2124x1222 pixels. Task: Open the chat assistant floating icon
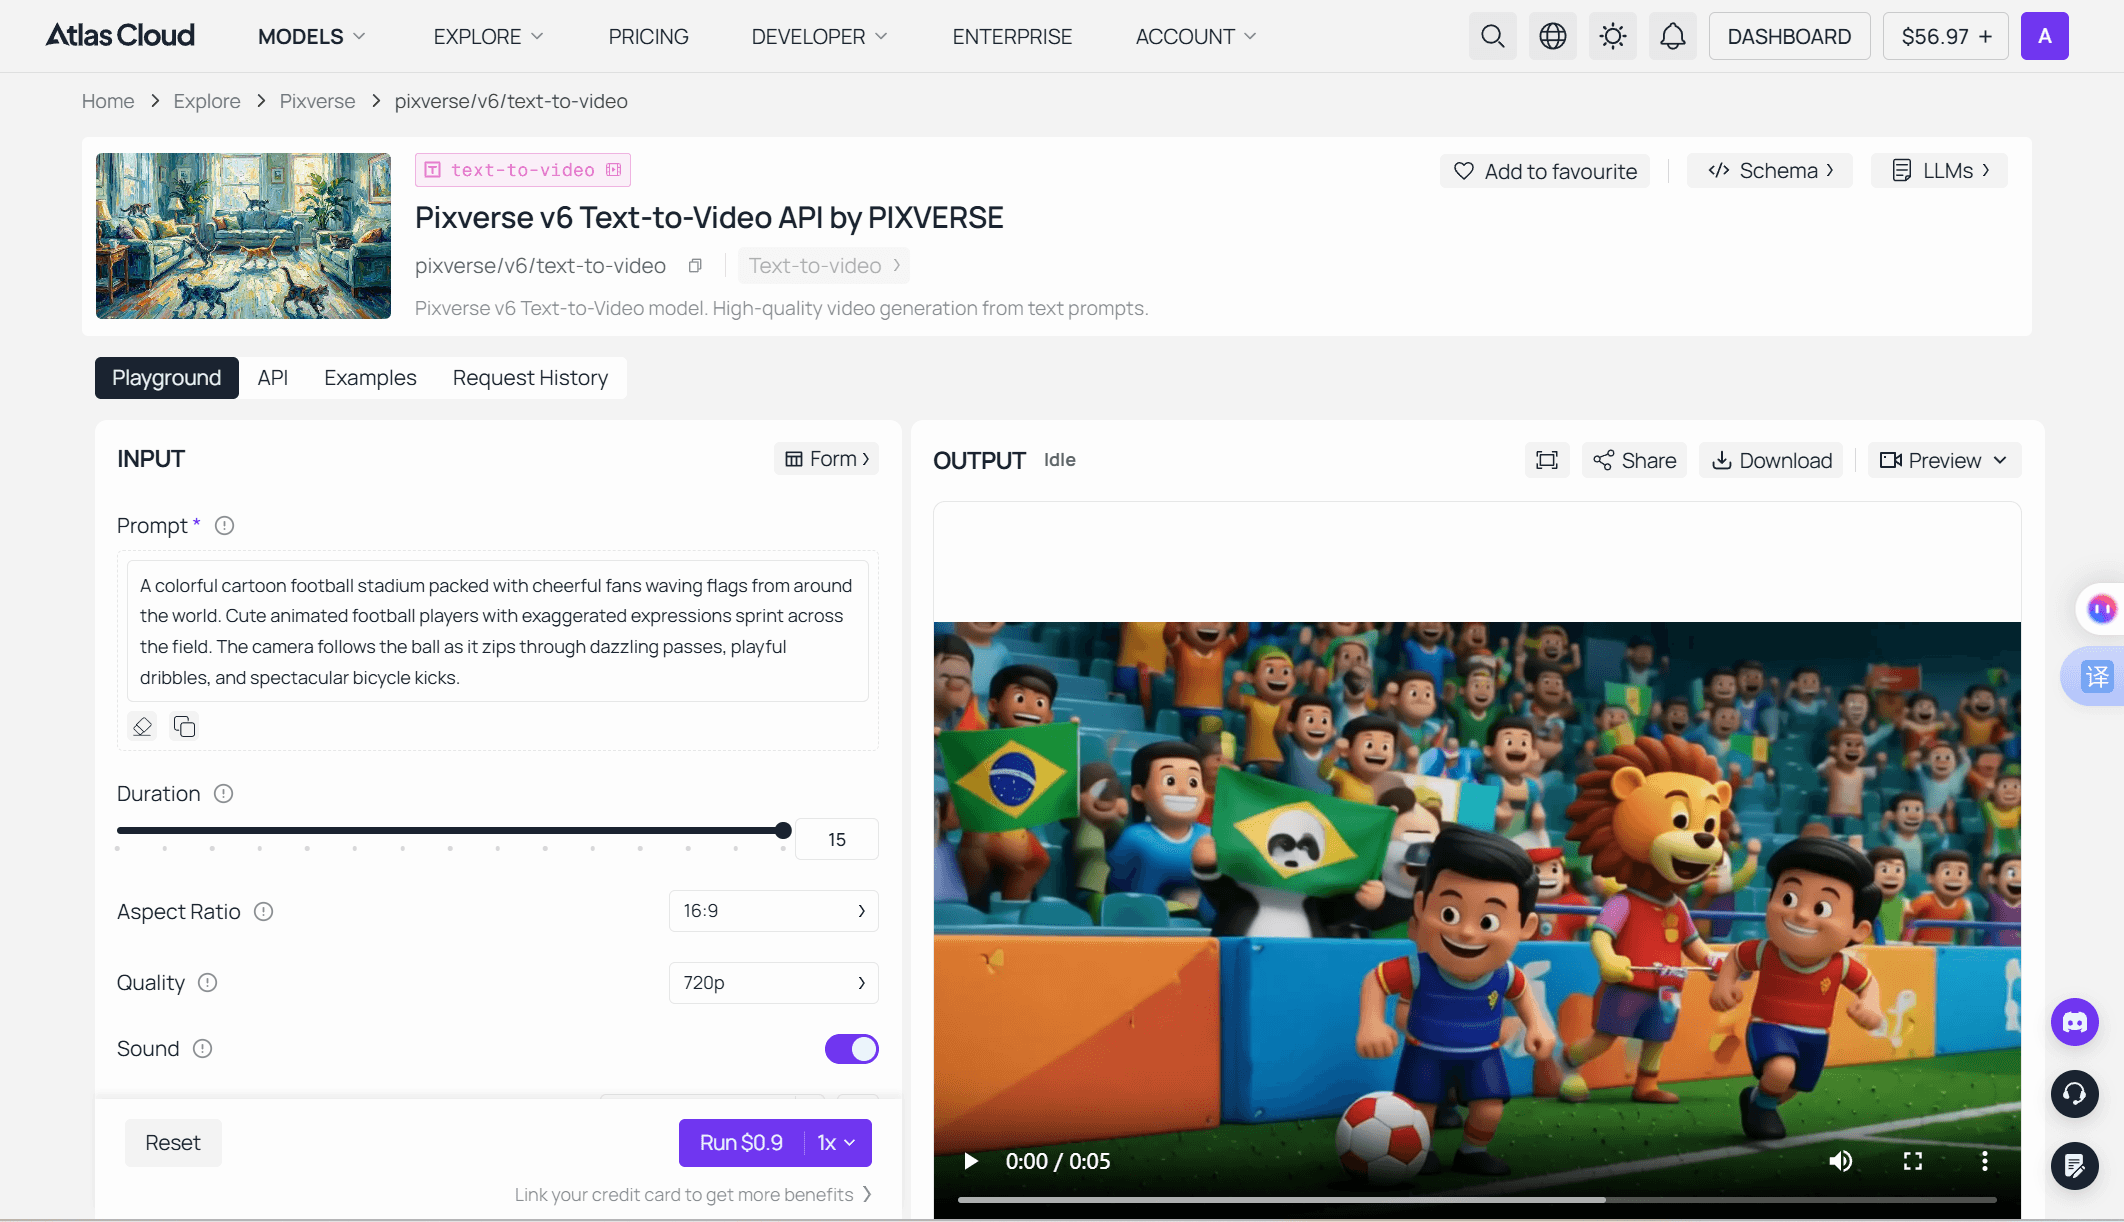pos(2101,608)
